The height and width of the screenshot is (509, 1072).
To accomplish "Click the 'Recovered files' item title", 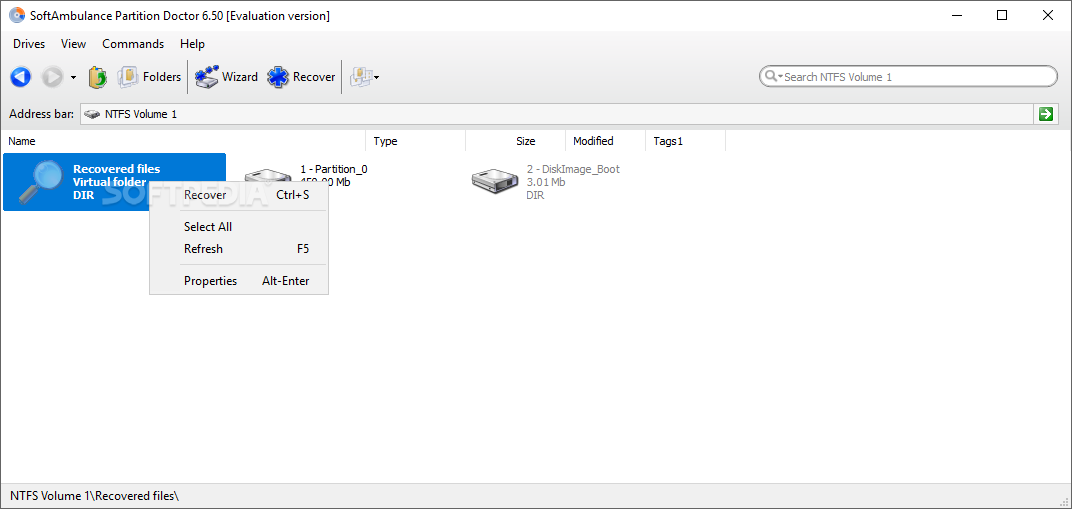I will tap(117, 169).
